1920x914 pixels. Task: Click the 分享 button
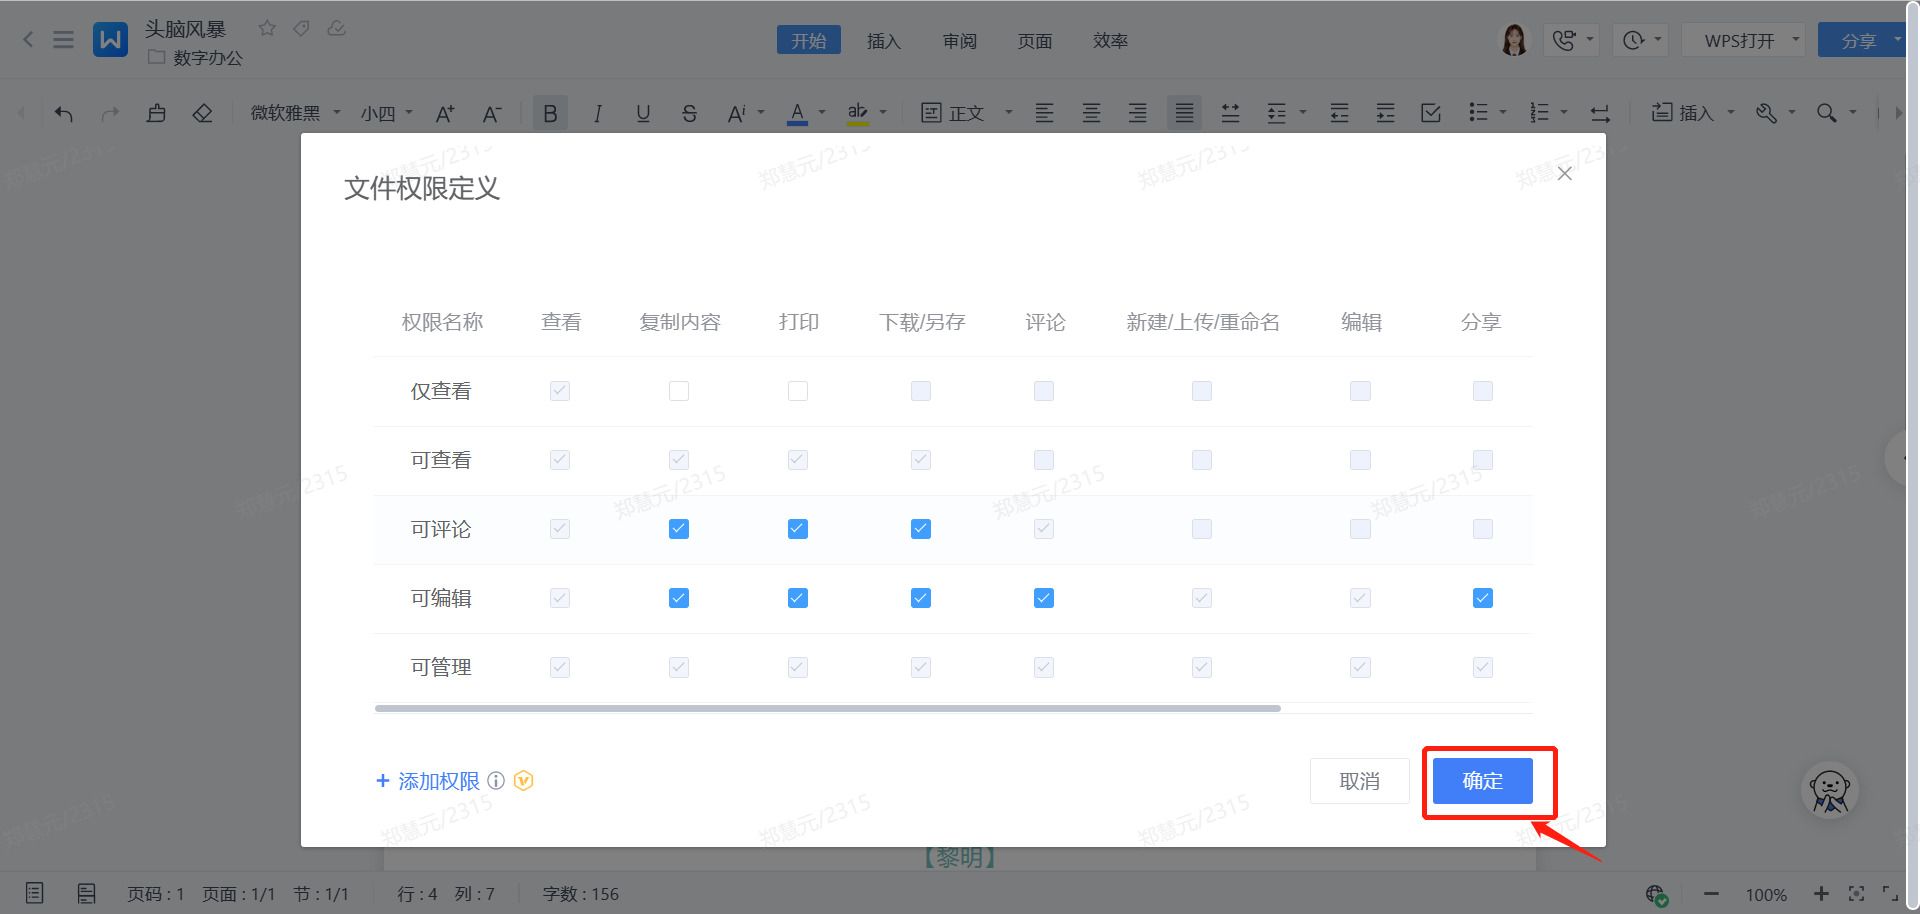[1858, 40]
